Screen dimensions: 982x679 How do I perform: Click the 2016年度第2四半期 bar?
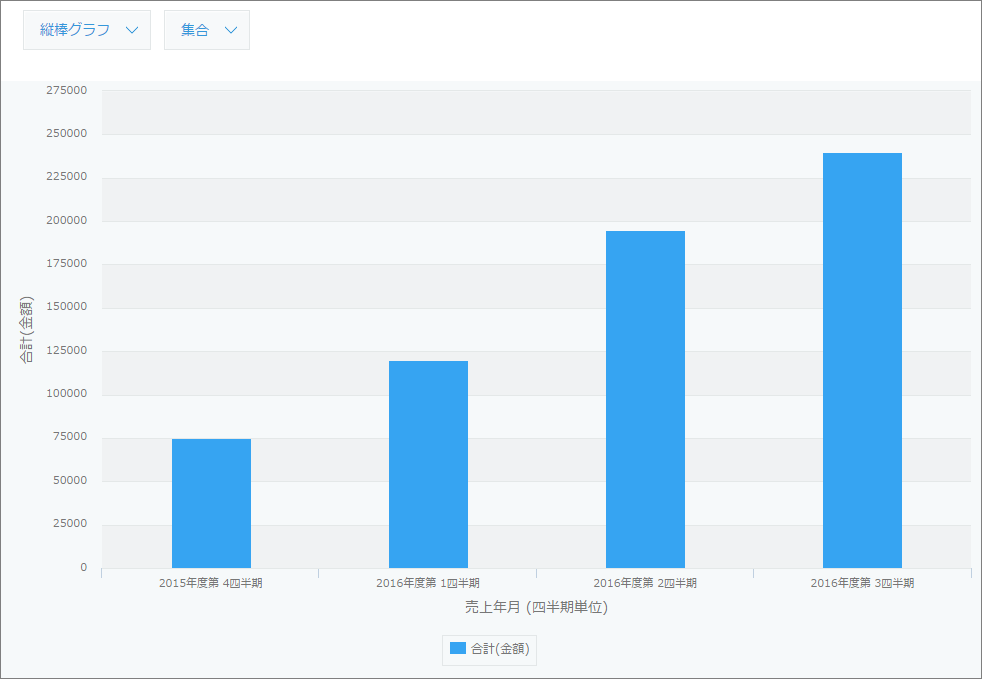(x=645, y=400)
